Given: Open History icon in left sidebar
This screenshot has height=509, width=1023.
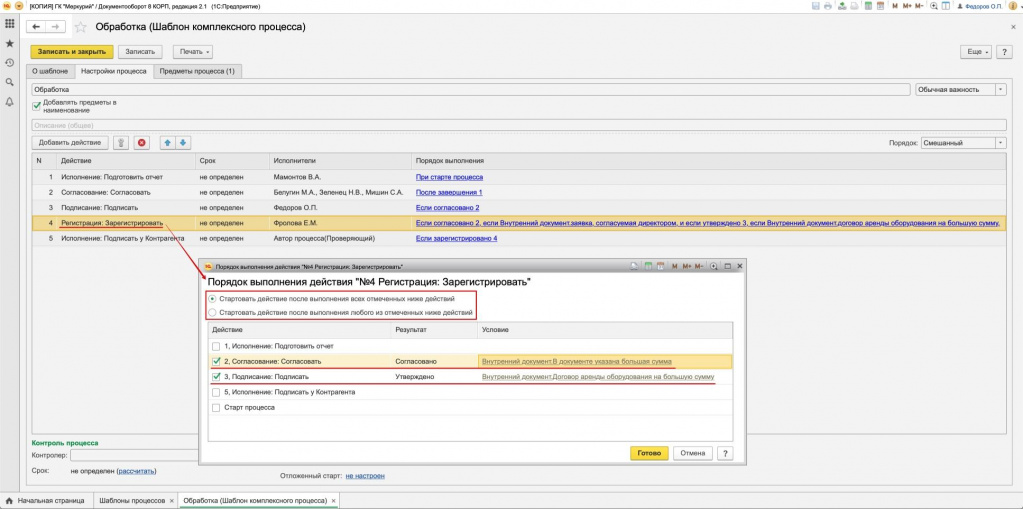Looking at the screenshot, I should (x=9, y=63).
